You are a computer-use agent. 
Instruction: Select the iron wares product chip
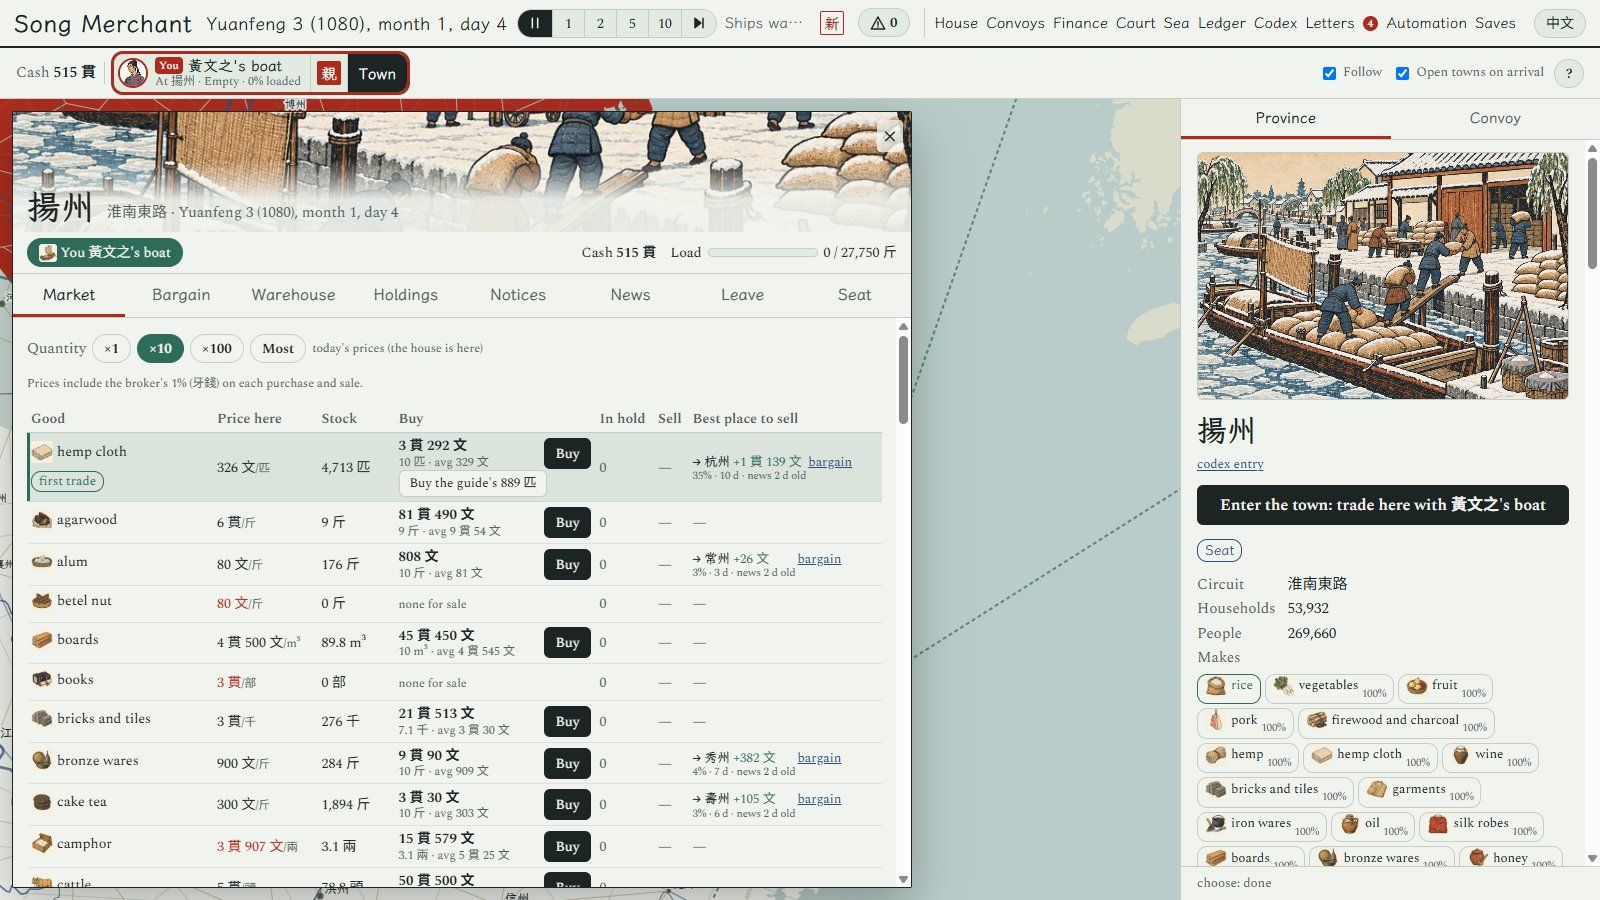(x=1261, y=826)
